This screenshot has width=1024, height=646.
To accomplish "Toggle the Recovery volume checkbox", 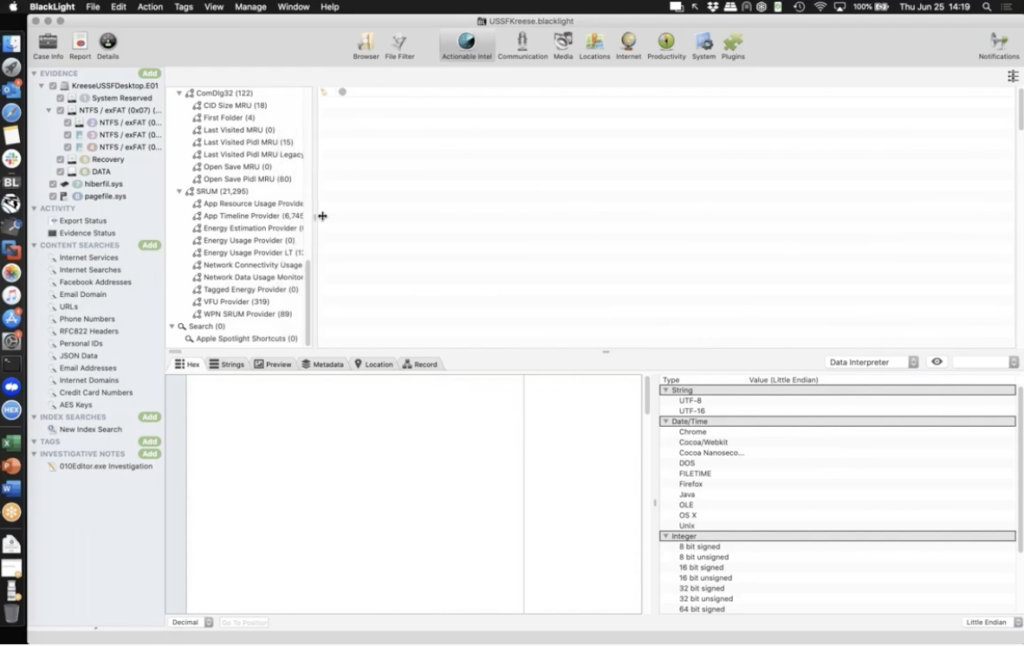I will [60, 159].
